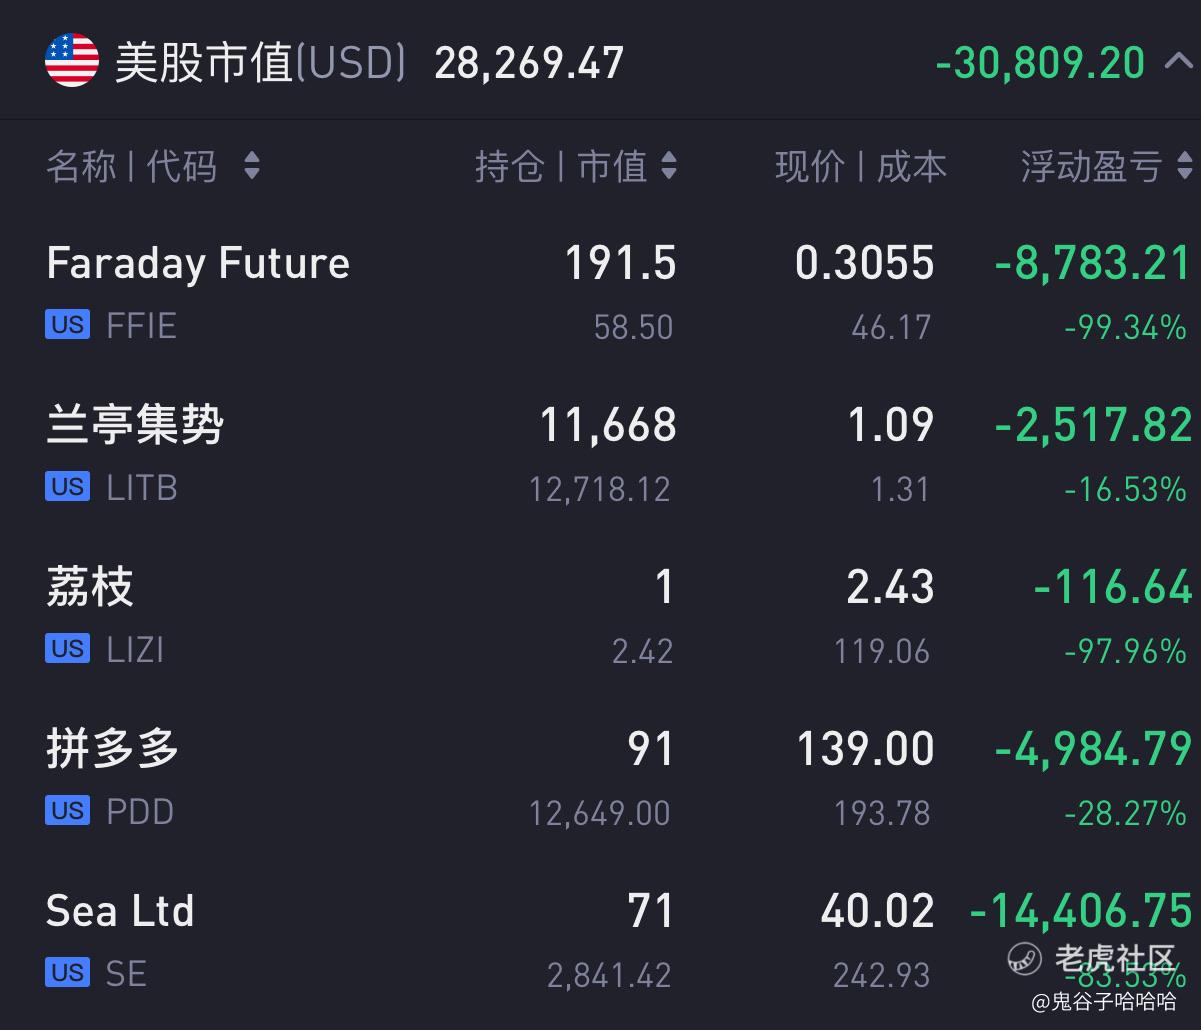The image size is (1201, 1030).
Task: Click US badge next to LIZI
Action: [68, 649]
